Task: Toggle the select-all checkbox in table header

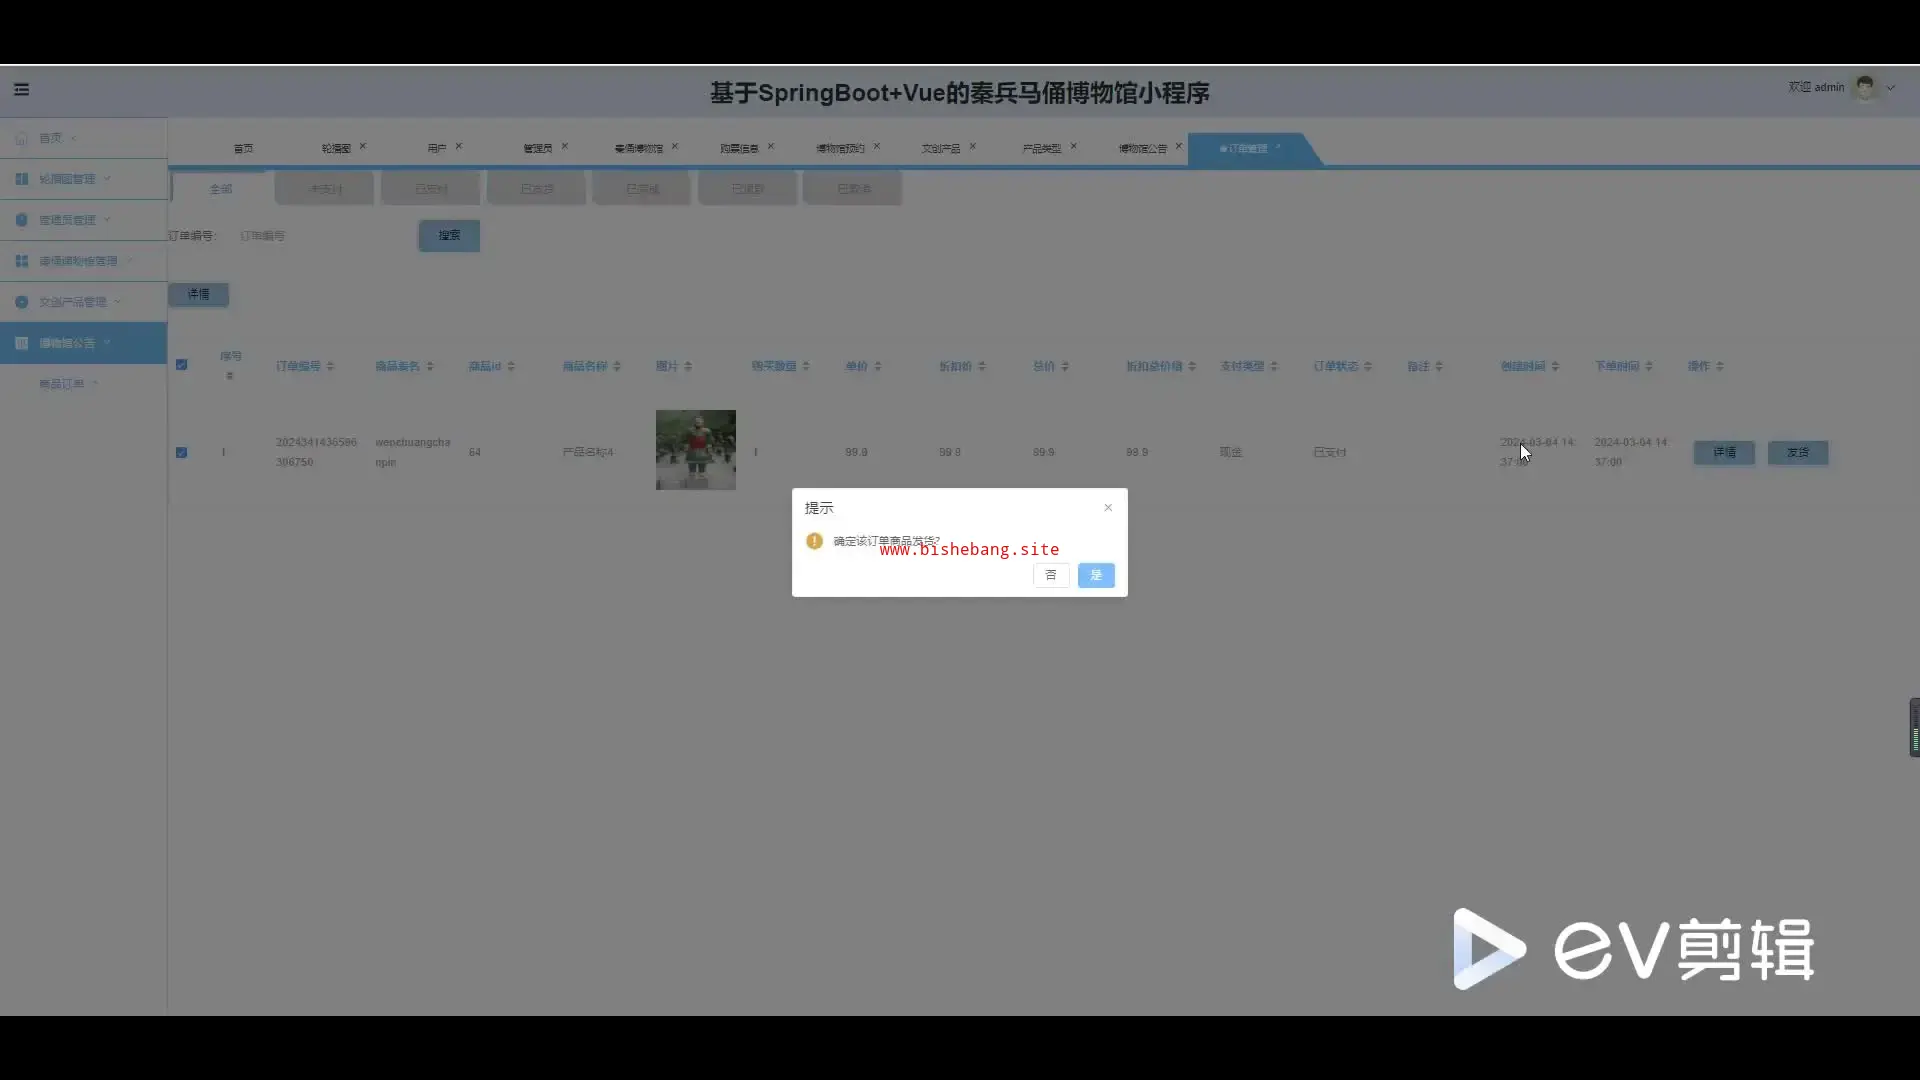Action: click(x=182, y=365)
